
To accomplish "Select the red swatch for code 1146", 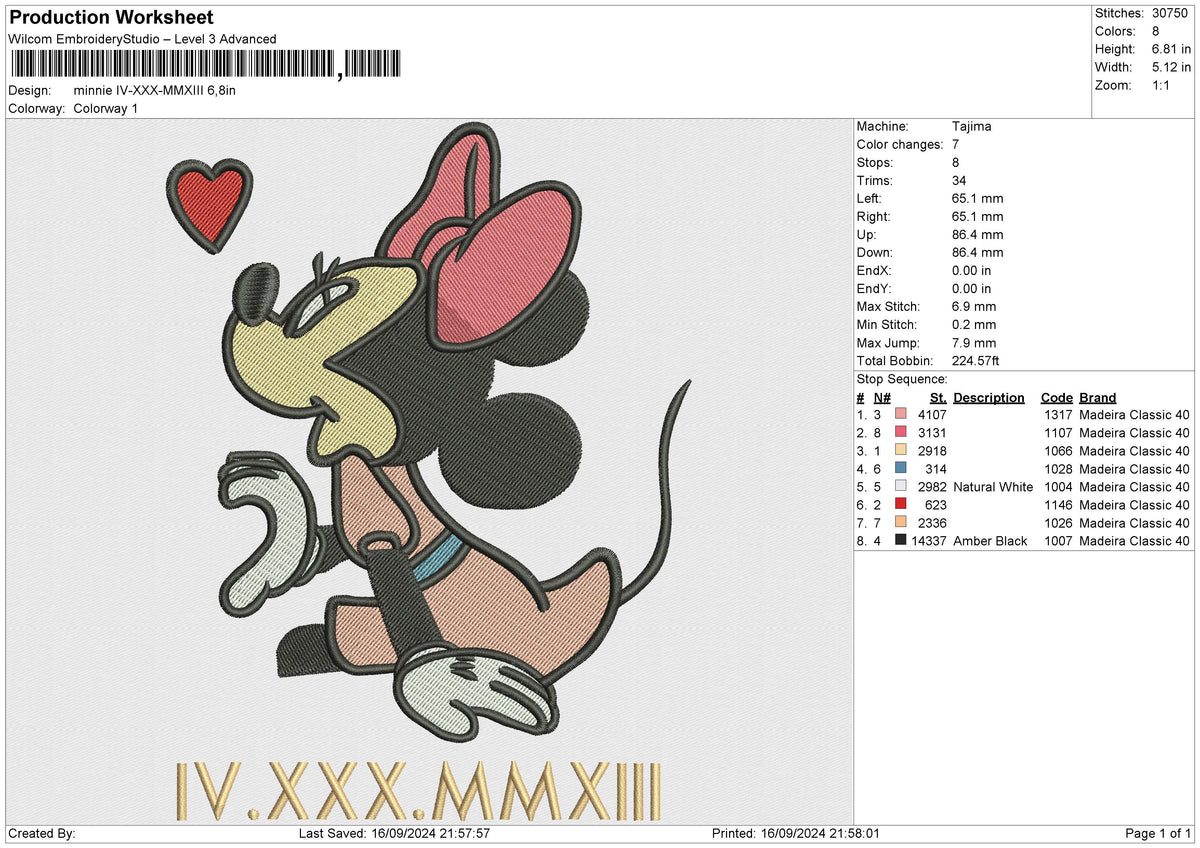I will coord(902,505).
